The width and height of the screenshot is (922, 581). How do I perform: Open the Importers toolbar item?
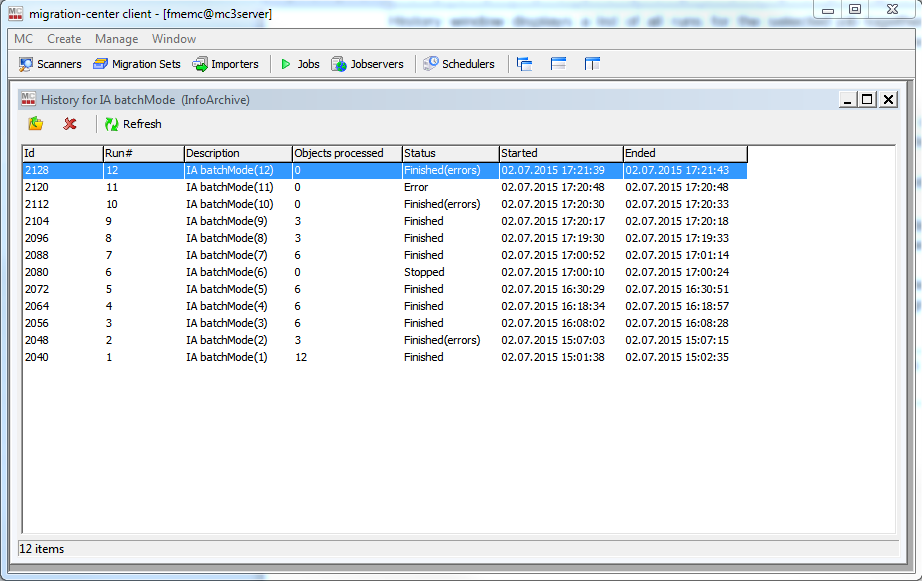[225, 64]
